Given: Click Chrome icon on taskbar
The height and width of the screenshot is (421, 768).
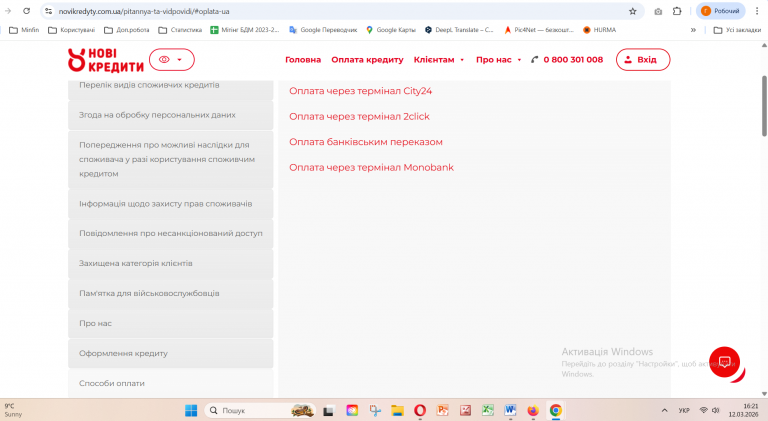Looking at the screenshot, I should 555,410.
